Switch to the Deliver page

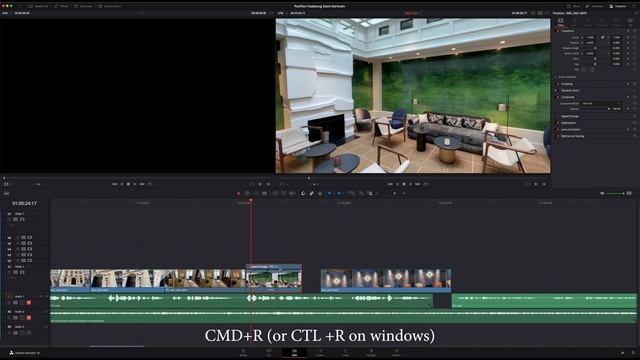[396, 352]
